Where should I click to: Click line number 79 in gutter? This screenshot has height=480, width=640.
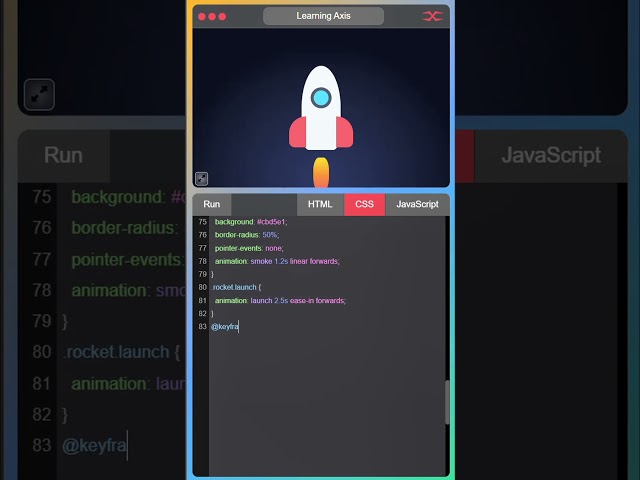[x=202, y=274]
